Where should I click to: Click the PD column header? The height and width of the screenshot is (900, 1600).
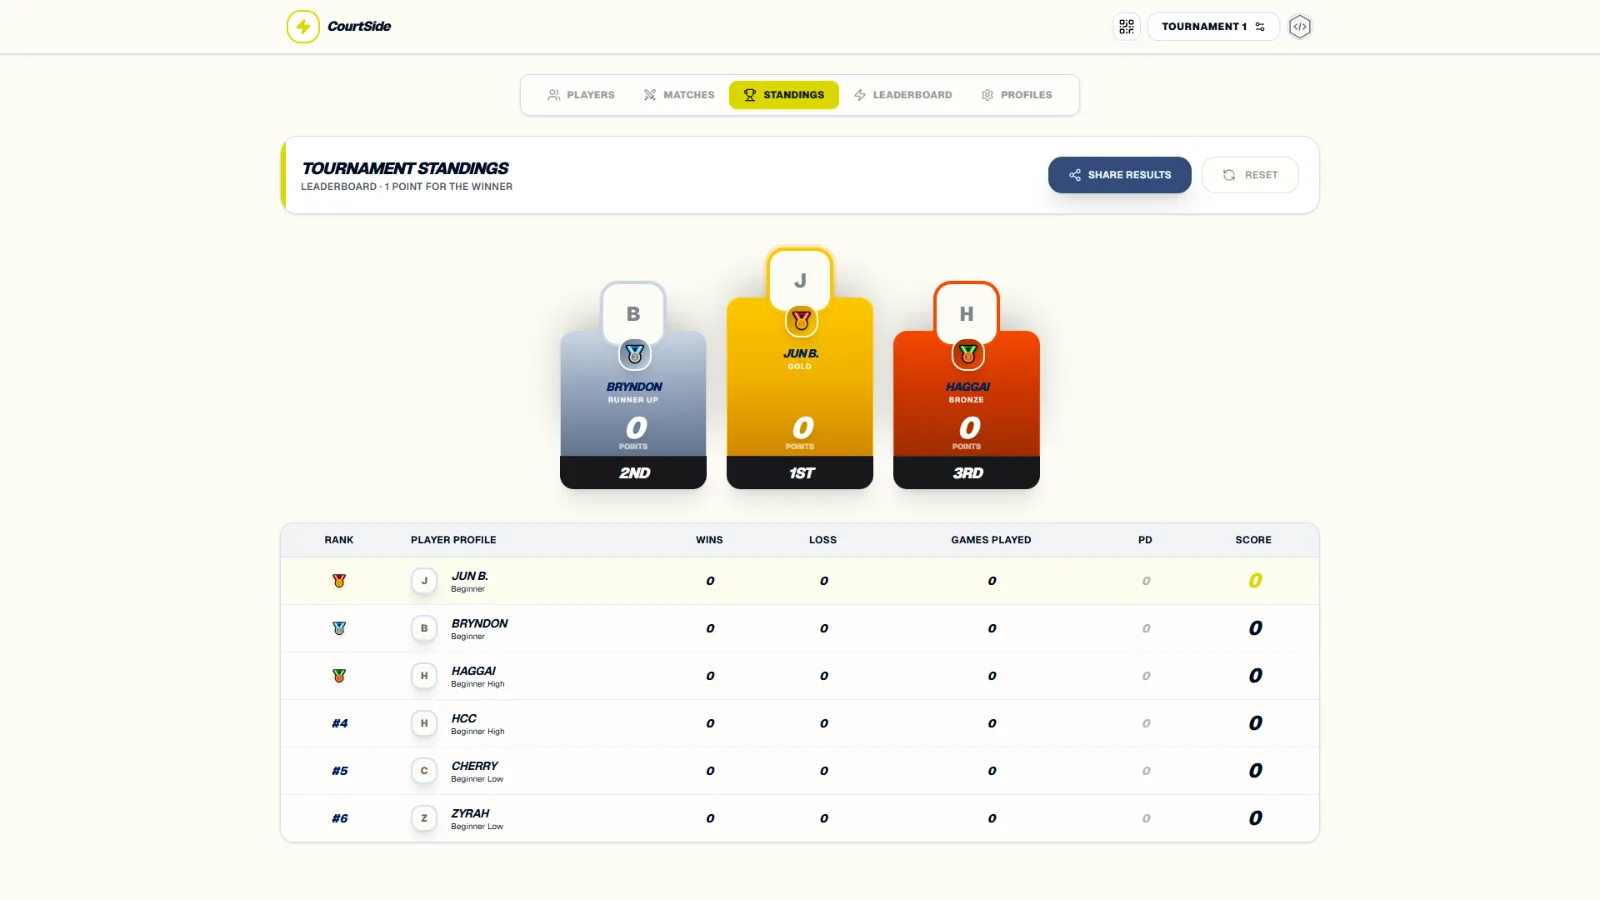pyautogui.click(x=1145, y=540)
